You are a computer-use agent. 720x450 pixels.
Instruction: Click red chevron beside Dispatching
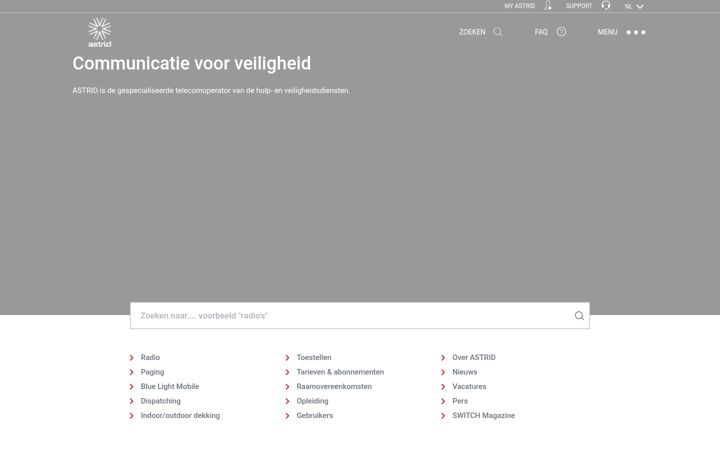pyautogui.click(x=131, y=401)
